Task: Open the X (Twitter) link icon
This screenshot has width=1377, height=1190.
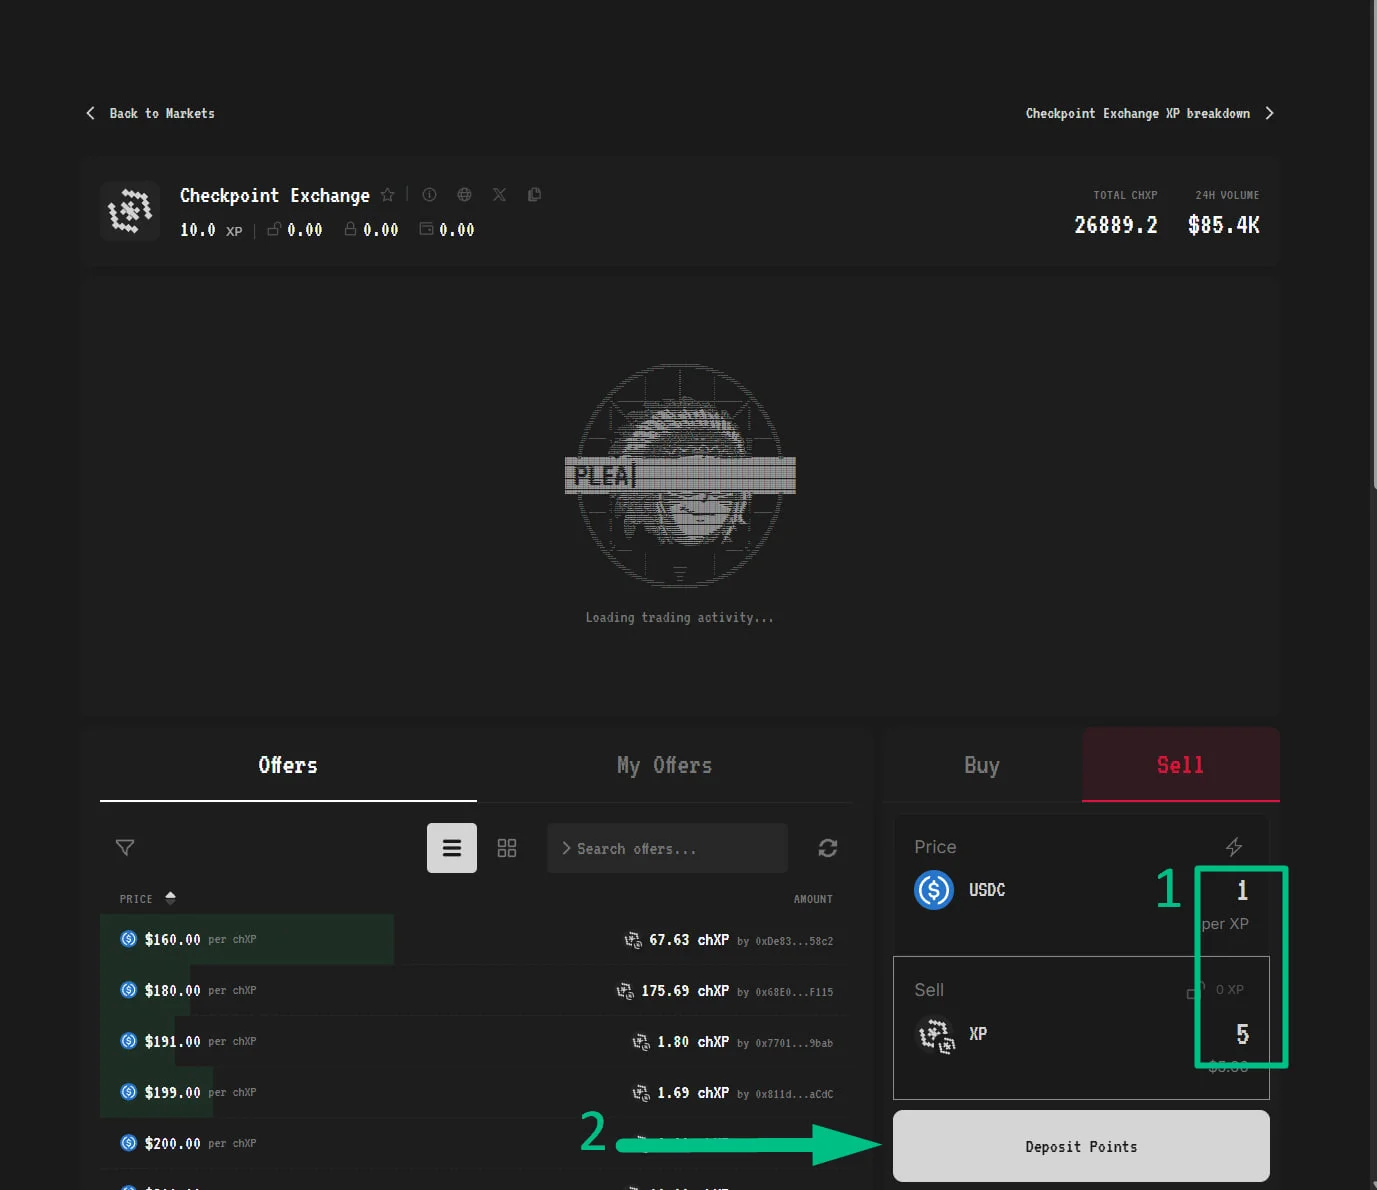Action: [499, 195]
